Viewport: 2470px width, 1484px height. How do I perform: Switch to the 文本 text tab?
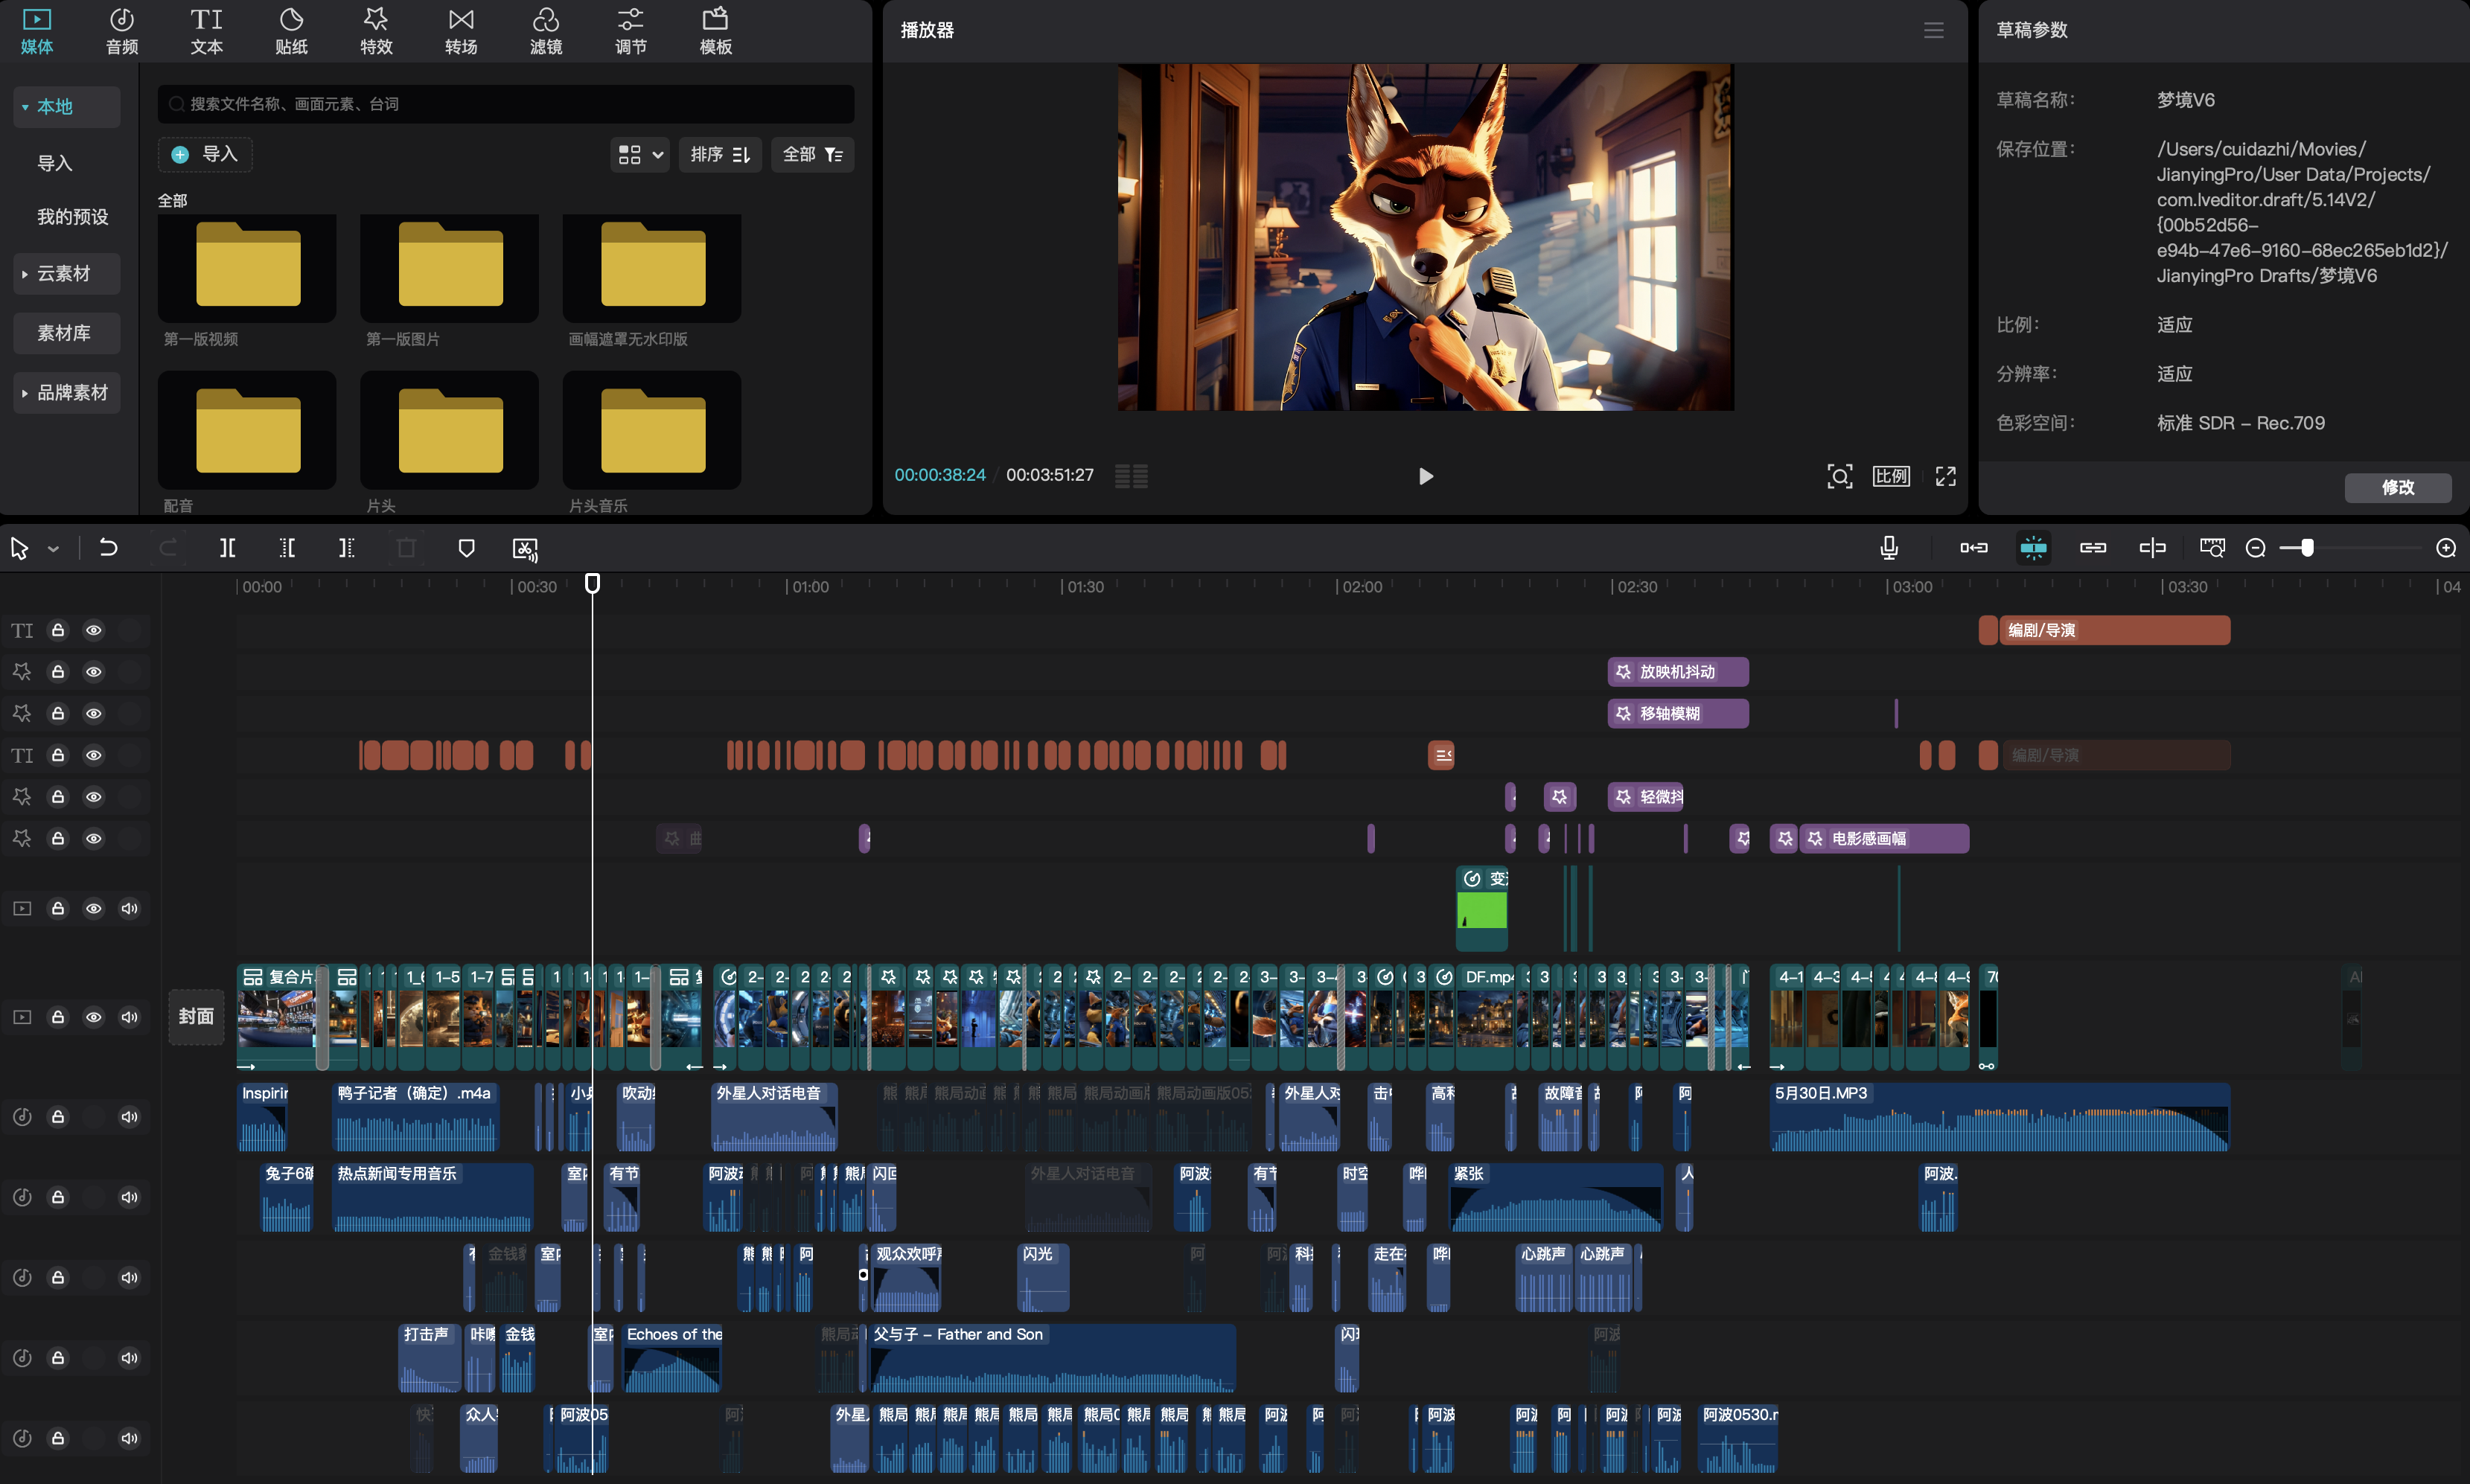(x=207, y=31)
